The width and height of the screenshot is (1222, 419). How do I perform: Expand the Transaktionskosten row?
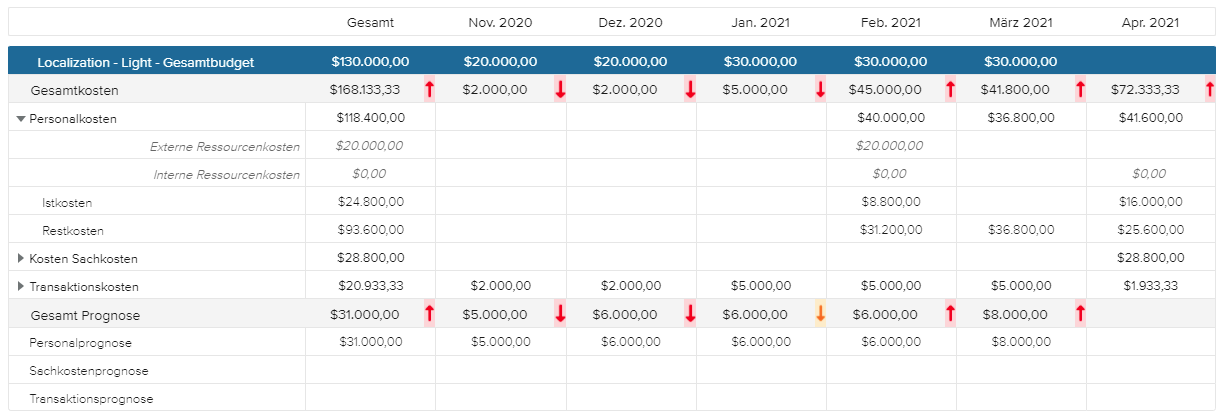click(x=21, y=287)
